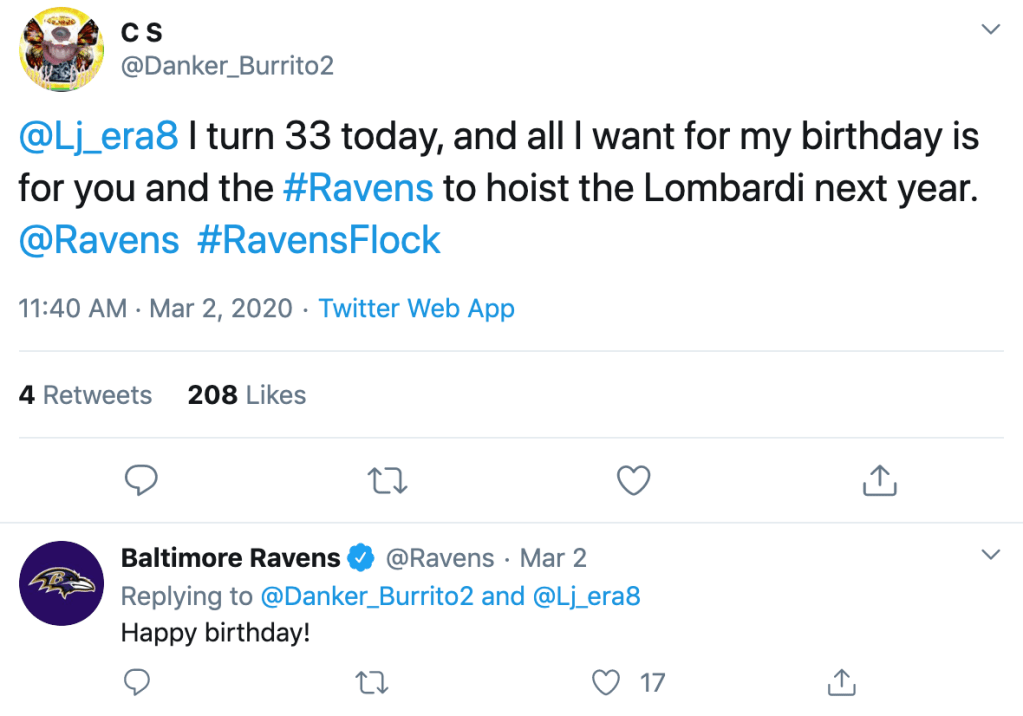1023x716 pixels.
Task: Click the Twitter Web App source link
Action: pyautogui.click(x=416, y=308)
